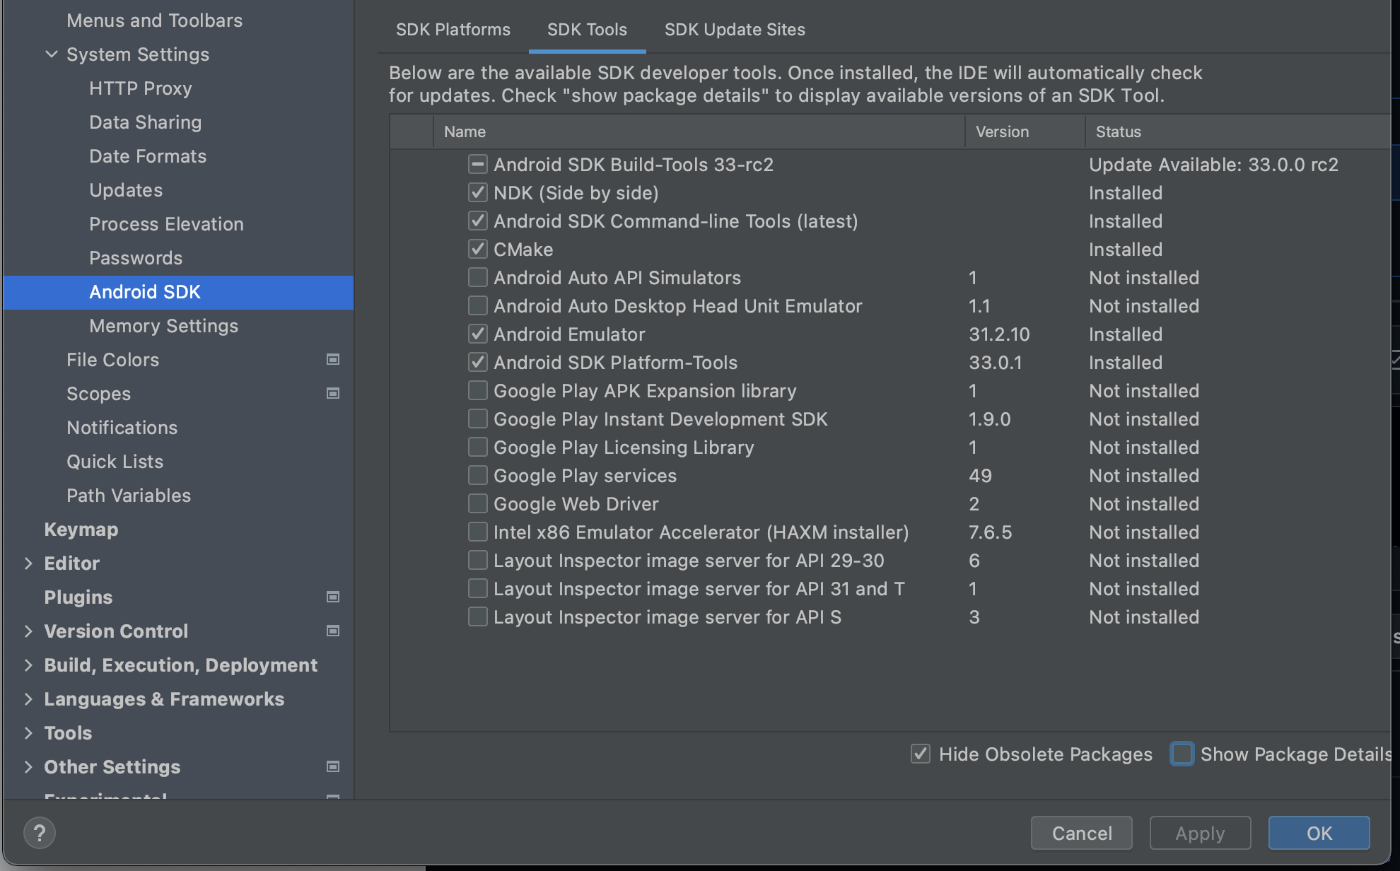1400x871 pixels.
Task: Expand the Other Settings section
Action: [x=28, y=767]
